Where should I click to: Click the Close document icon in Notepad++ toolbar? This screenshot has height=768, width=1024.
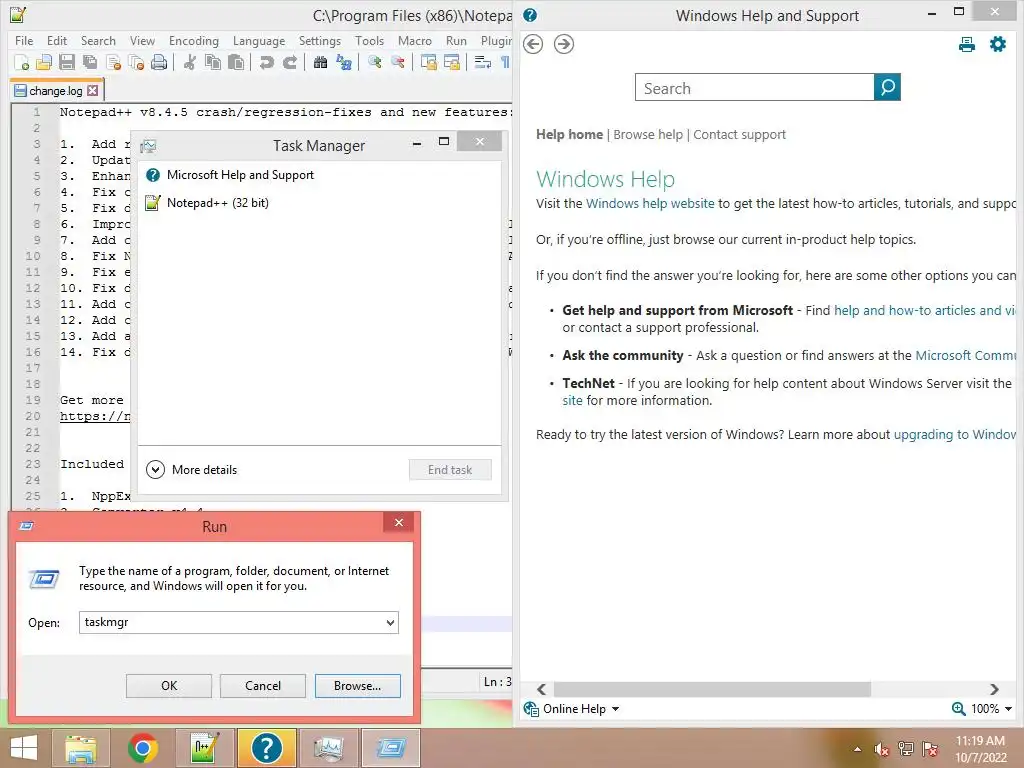(114, 63)
